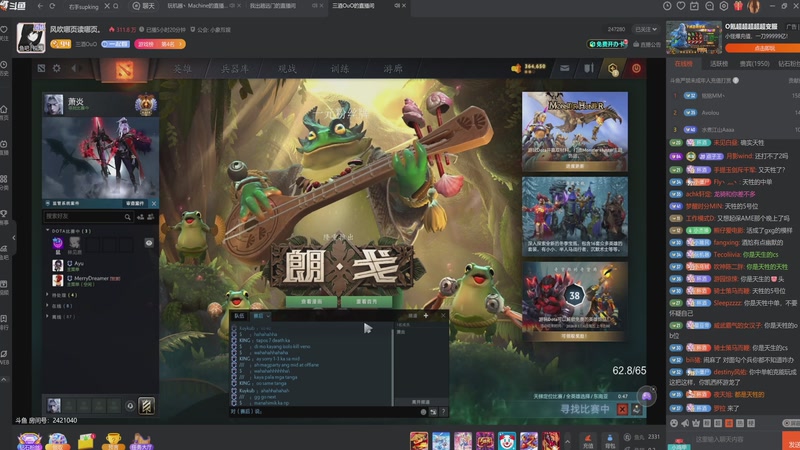Click the right green button under hero title

tap(367, 302)
